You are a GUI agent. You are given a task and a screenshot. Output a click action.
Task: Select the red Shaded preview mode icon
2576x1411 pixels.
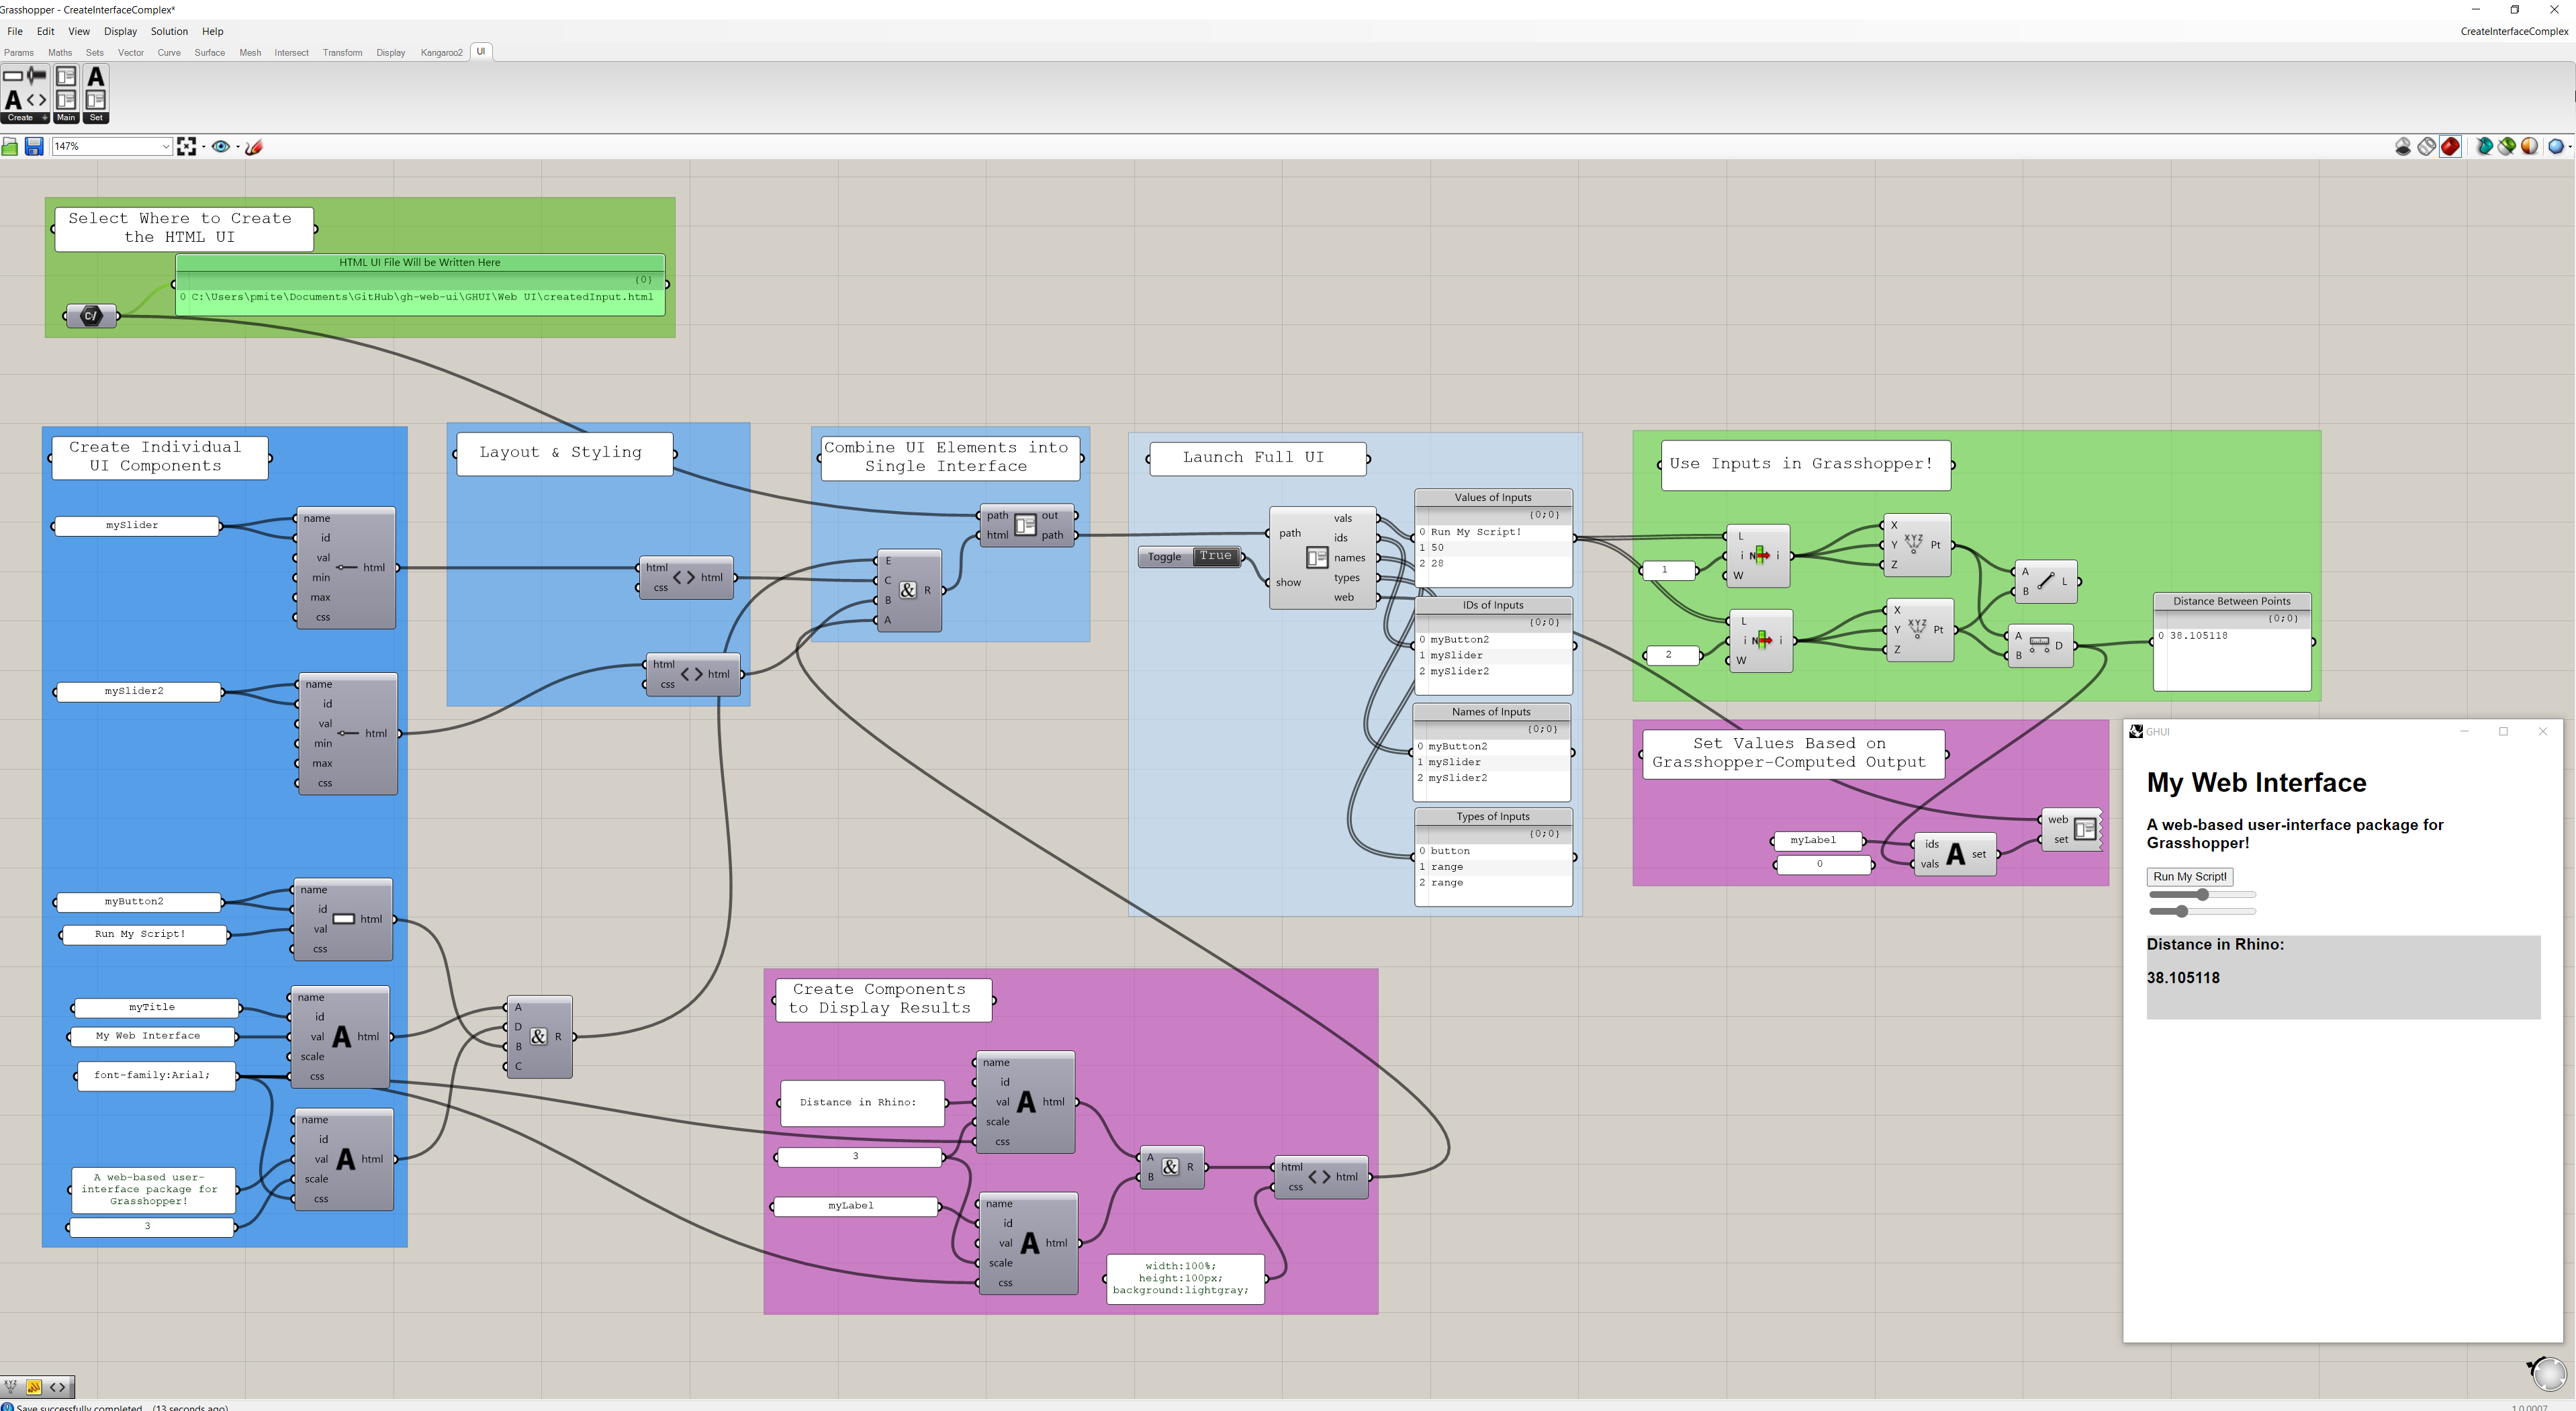pos(2450,147)
